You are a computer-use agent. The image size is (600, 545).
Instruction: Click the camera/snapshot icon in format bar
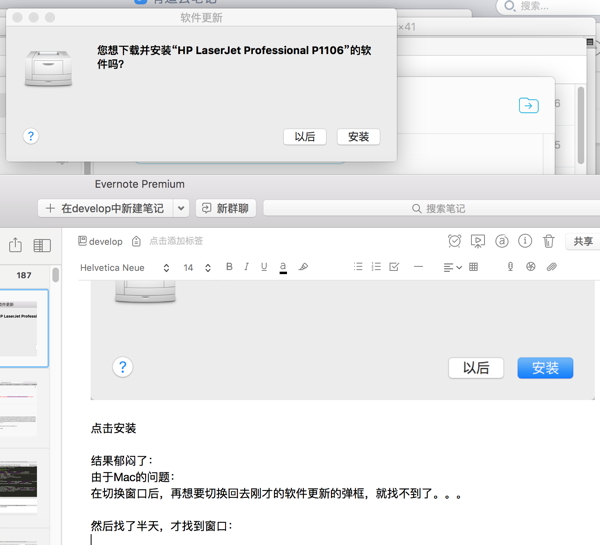pos(531,267)
